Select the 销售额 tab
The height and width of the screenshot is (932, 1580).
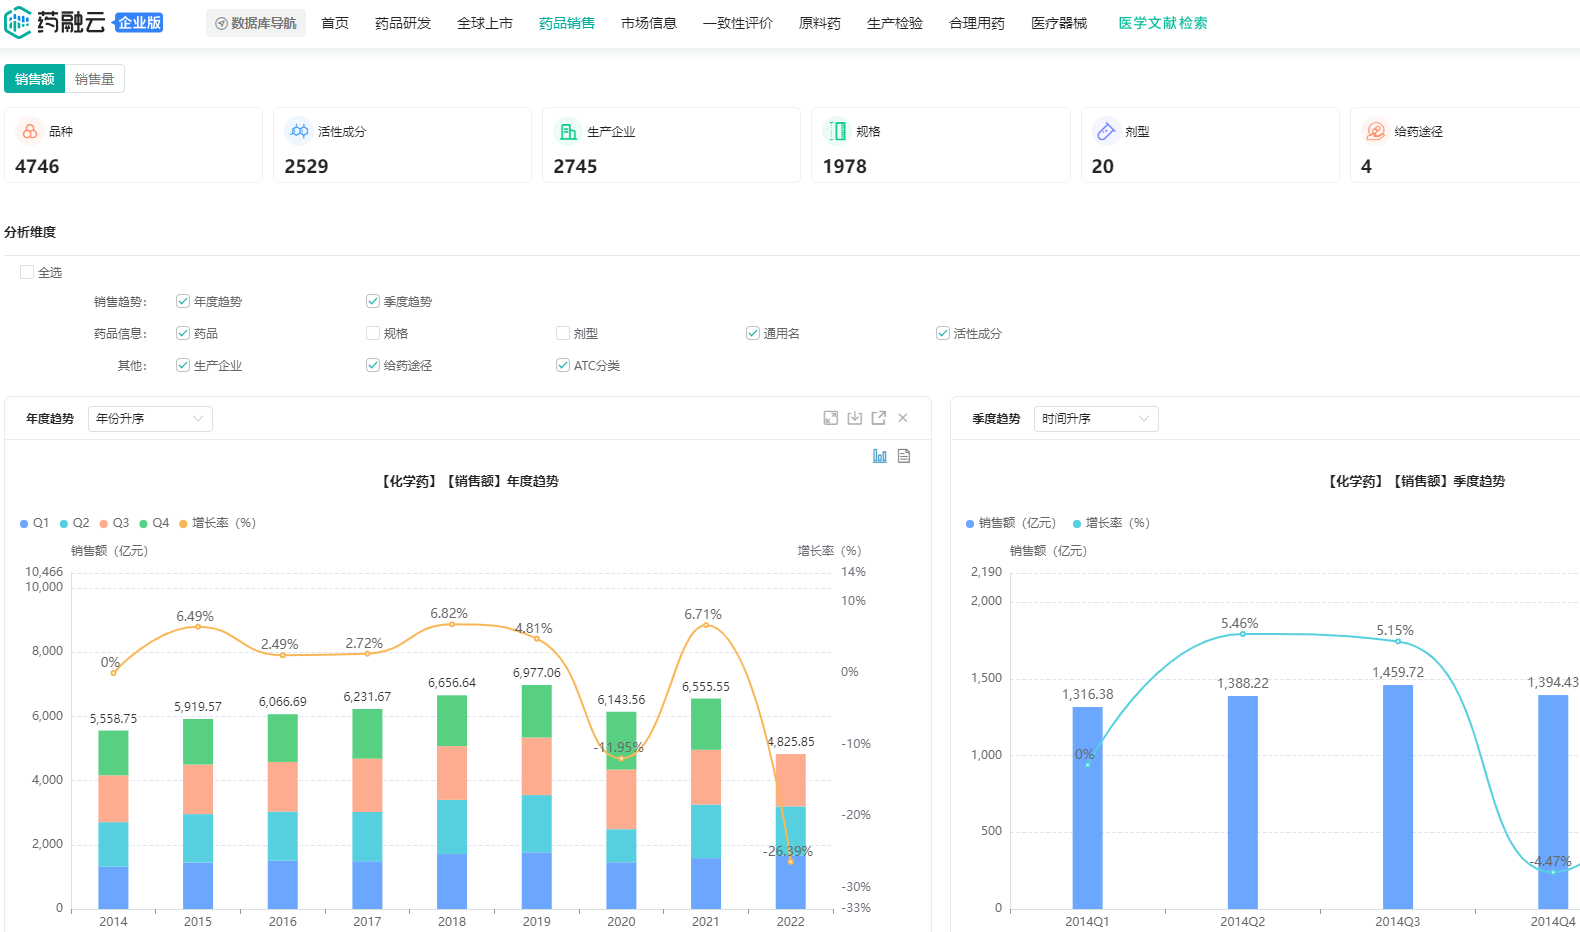[35, 79]
